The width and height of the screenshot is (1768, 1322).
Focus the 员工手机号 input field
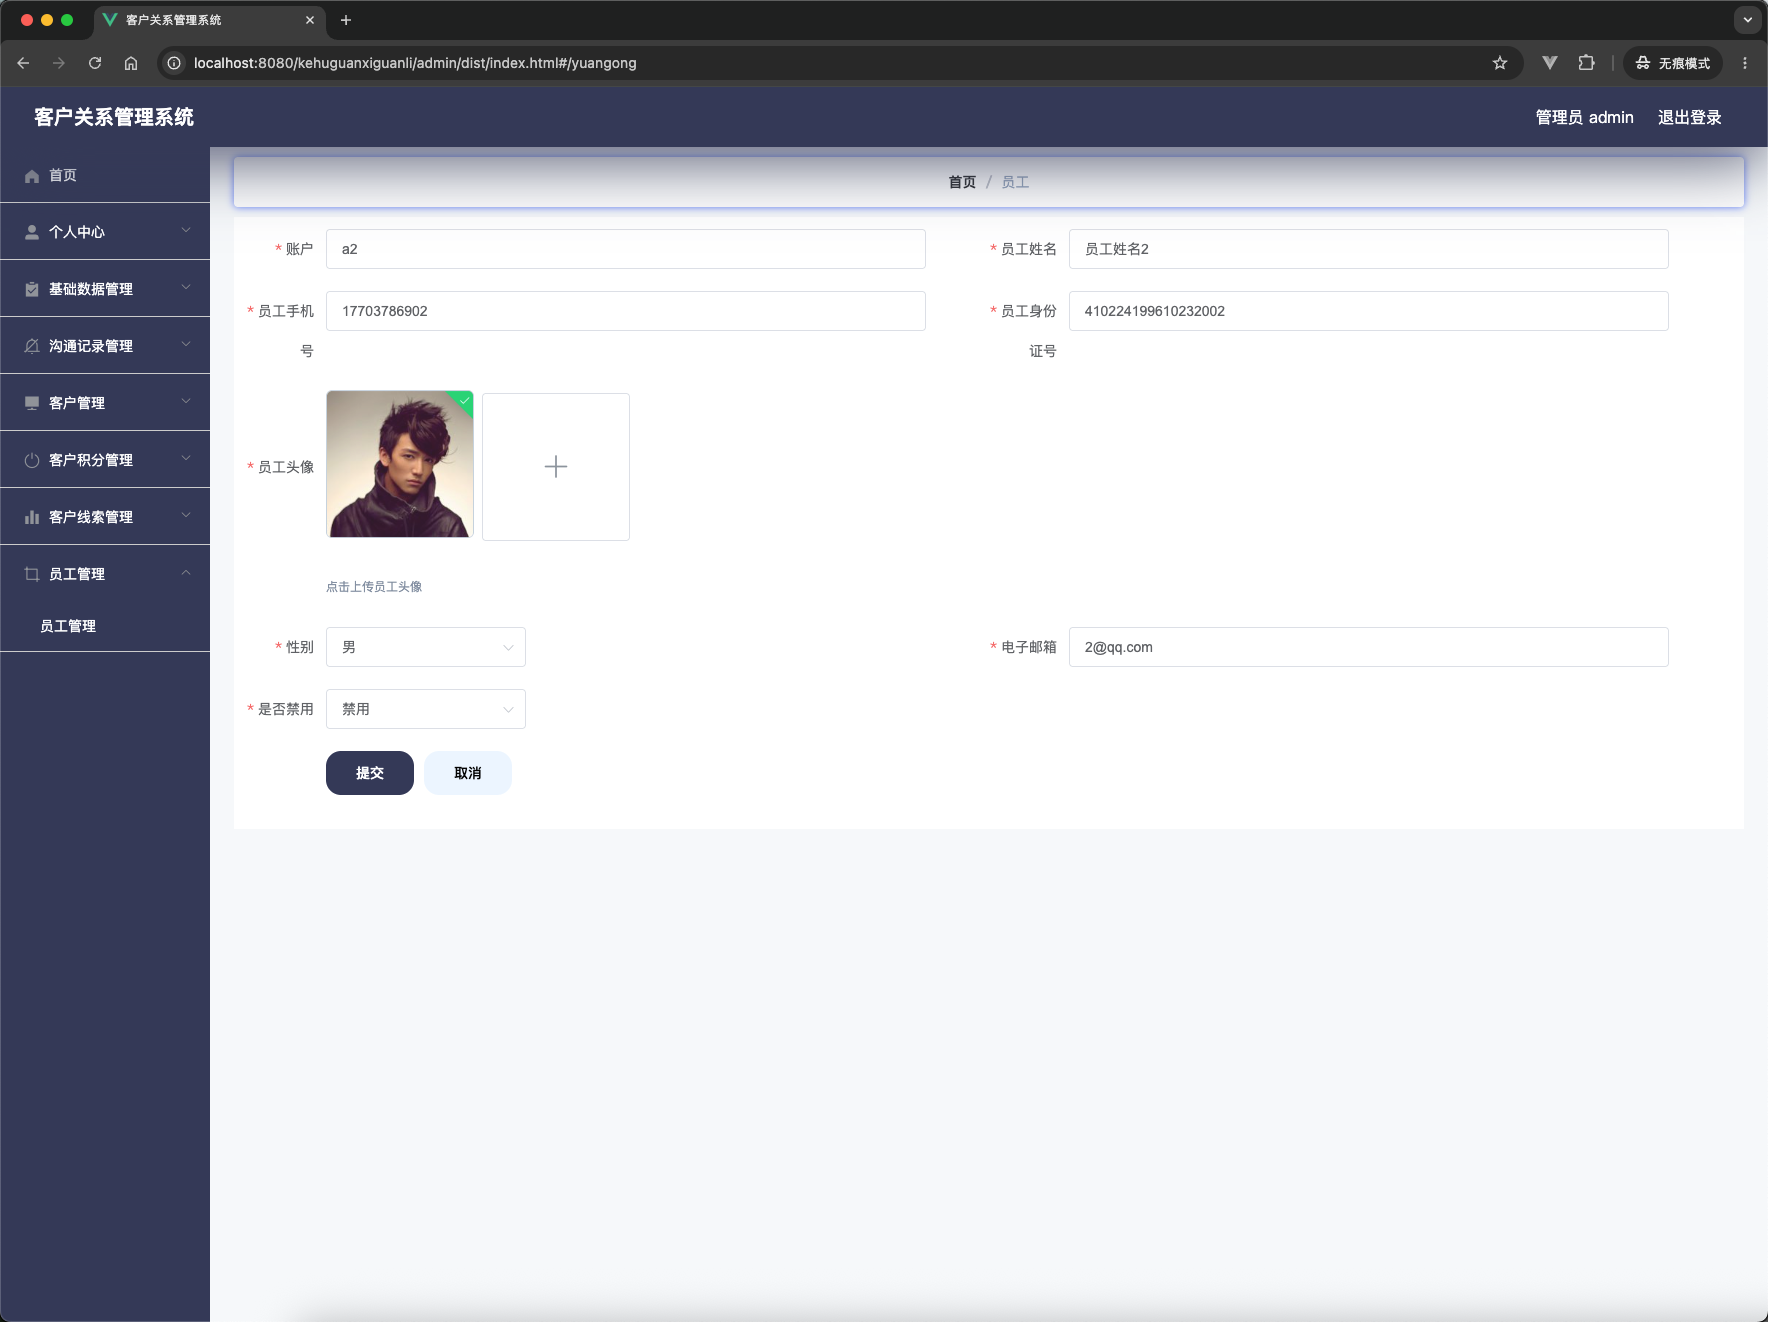(x=626, y=311)
